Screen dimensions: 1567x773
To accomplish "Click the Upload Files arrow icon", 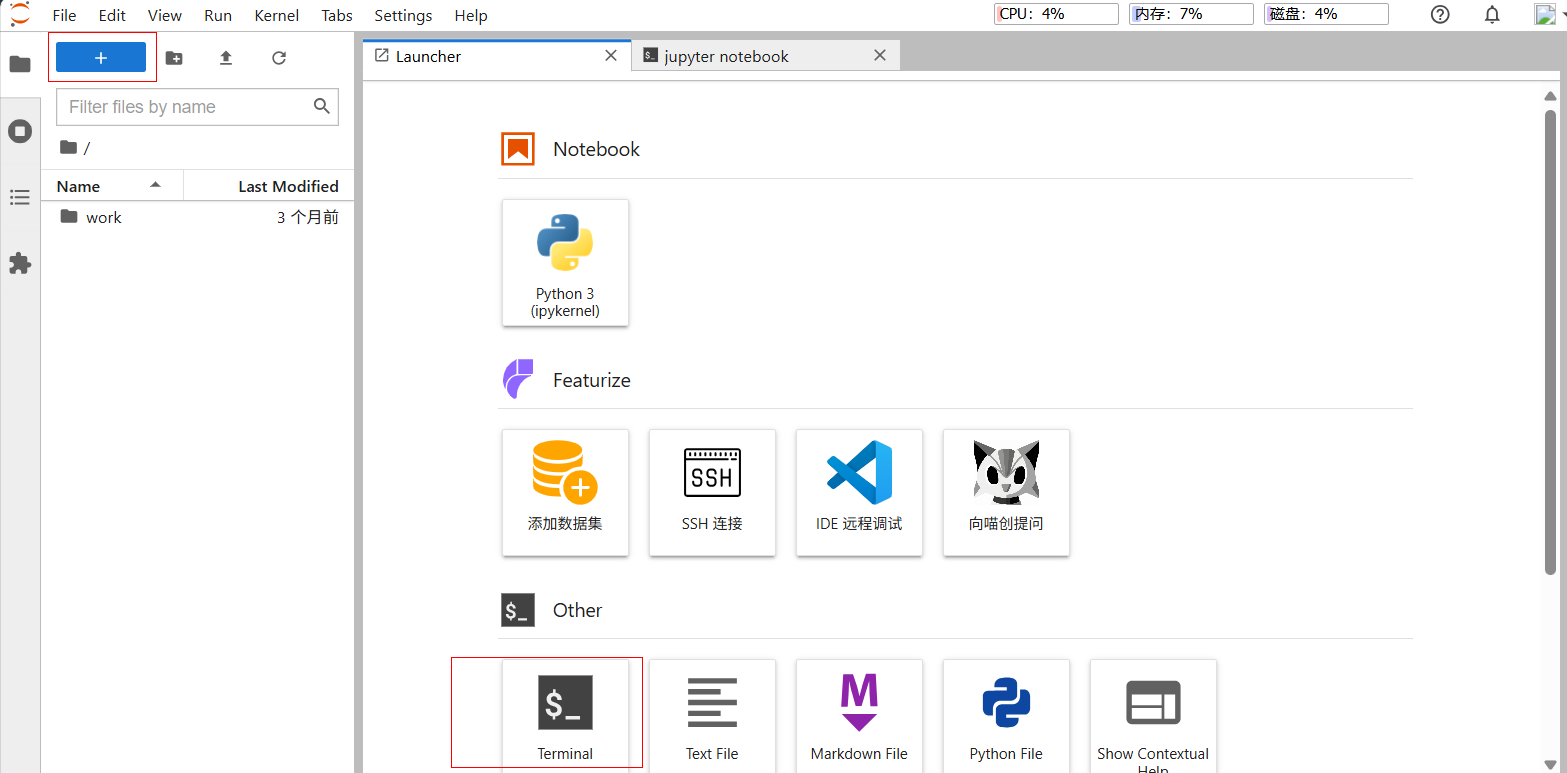I will (x=226, y=58).
